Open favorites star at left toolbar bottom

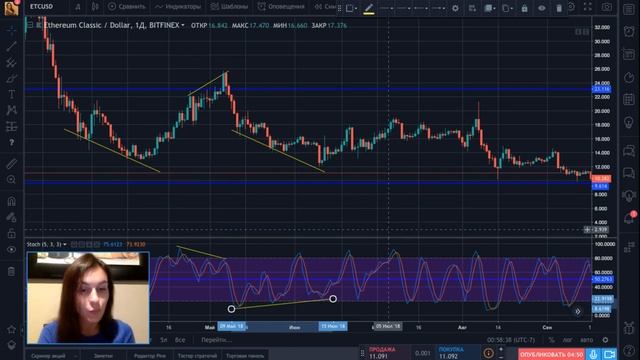pos(11,329)
